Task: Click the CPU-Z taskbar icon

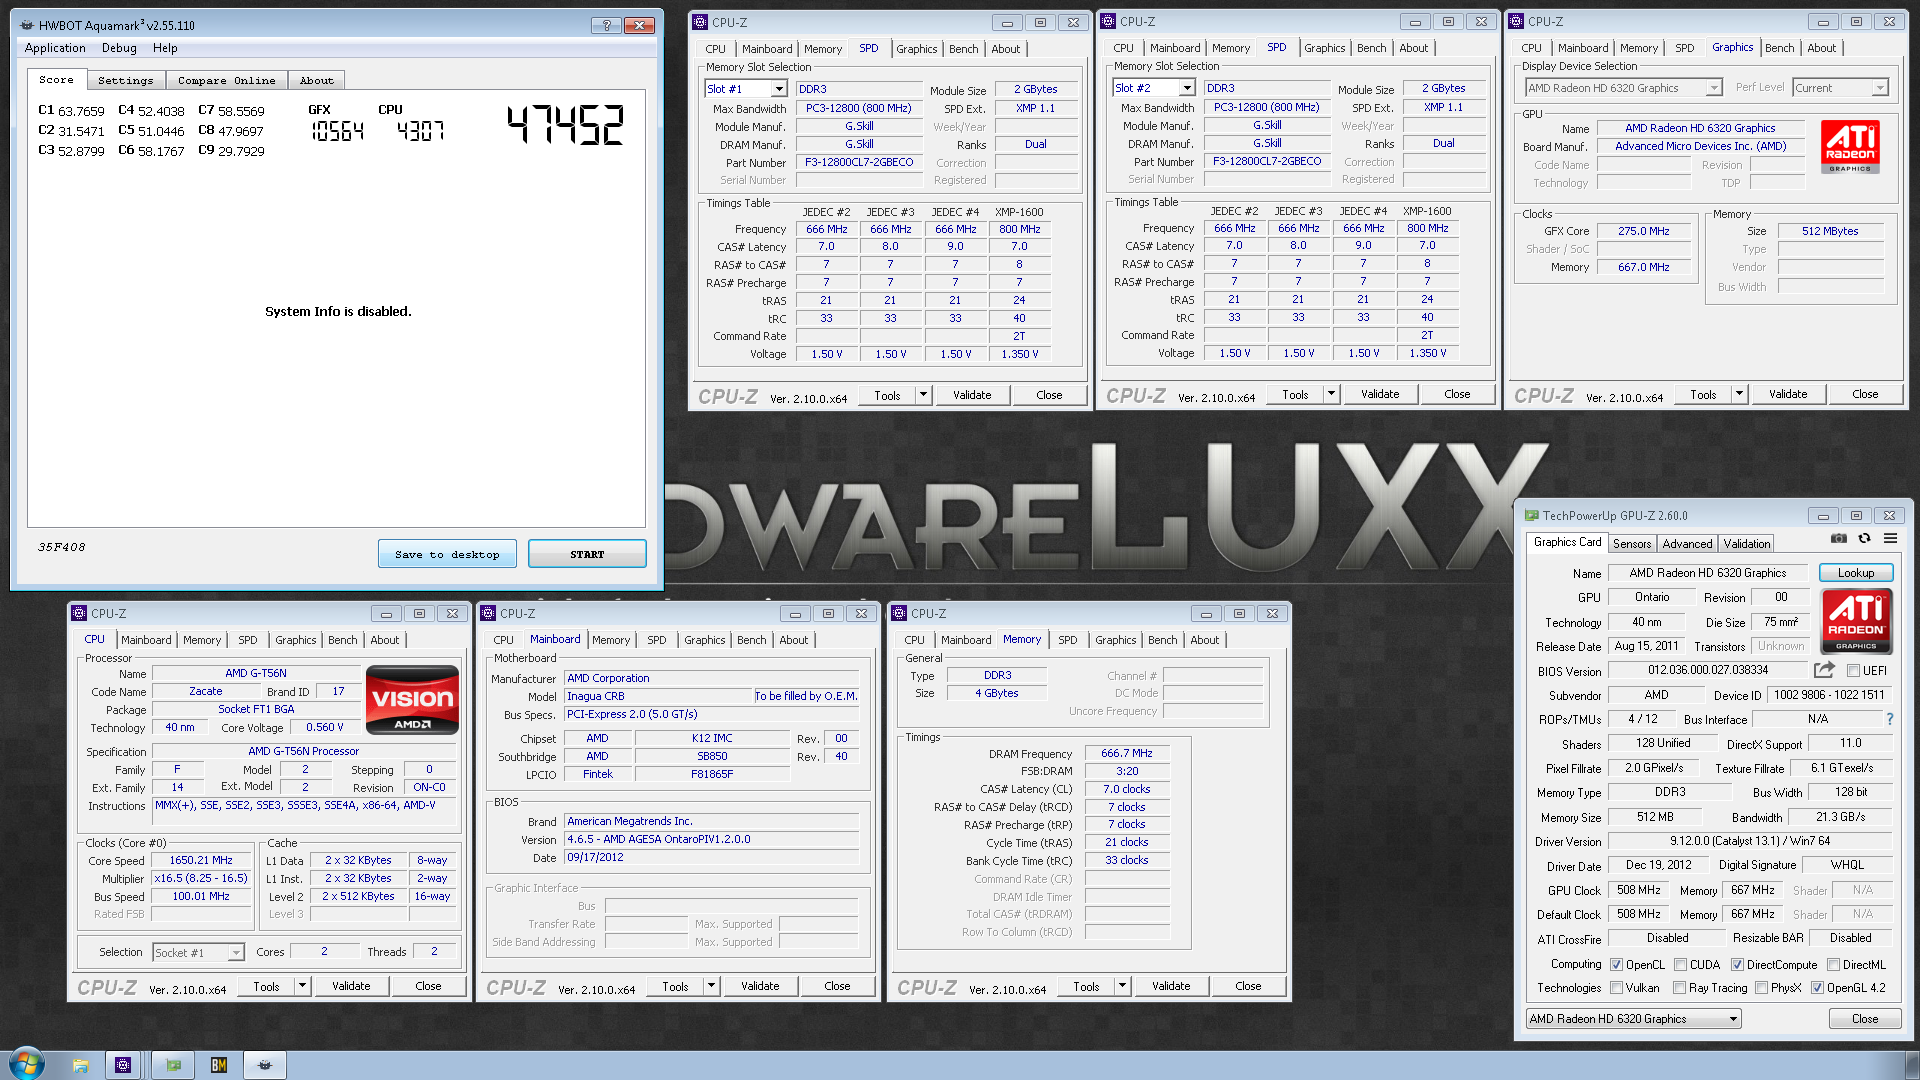Action: click(123, 1065)
